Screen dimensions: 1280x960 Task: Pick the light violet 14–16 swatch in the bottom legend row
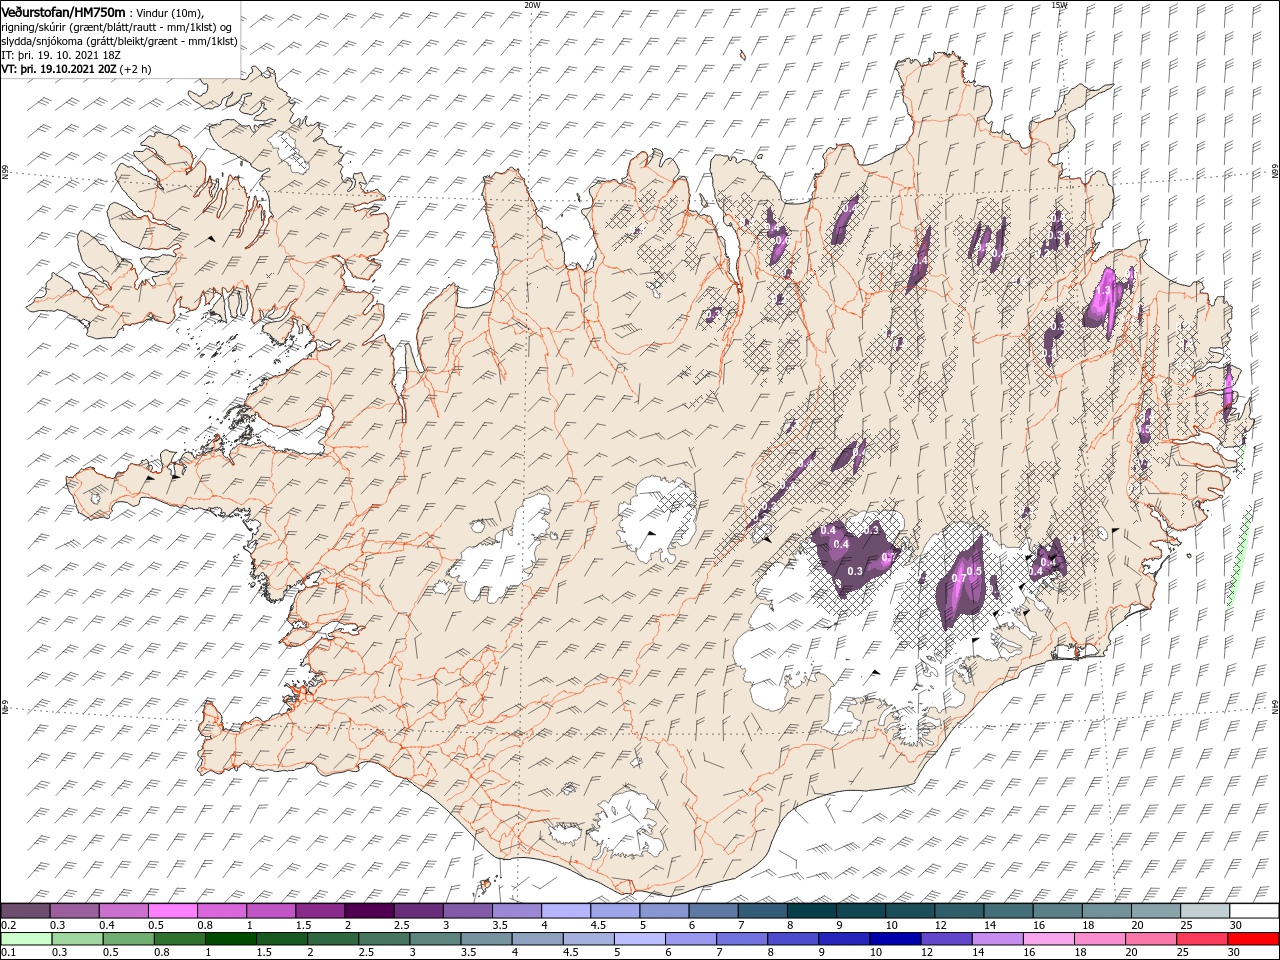tap(997, 939)
